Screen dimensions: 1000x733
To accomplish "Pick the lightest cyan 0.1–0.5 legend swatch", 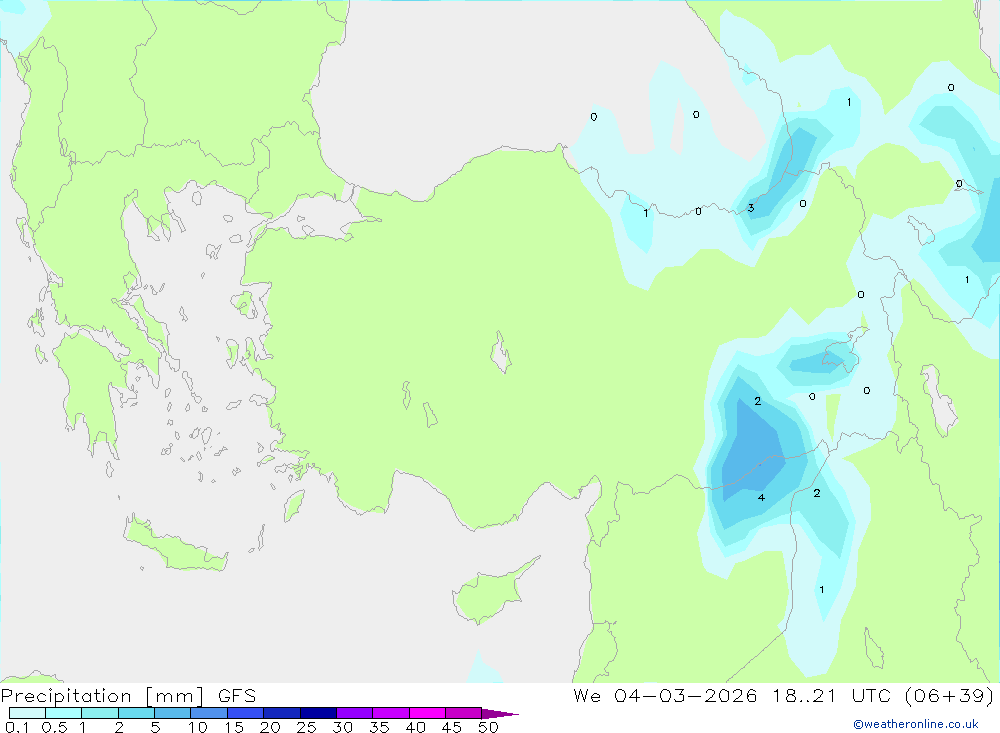I will [27, 713].
